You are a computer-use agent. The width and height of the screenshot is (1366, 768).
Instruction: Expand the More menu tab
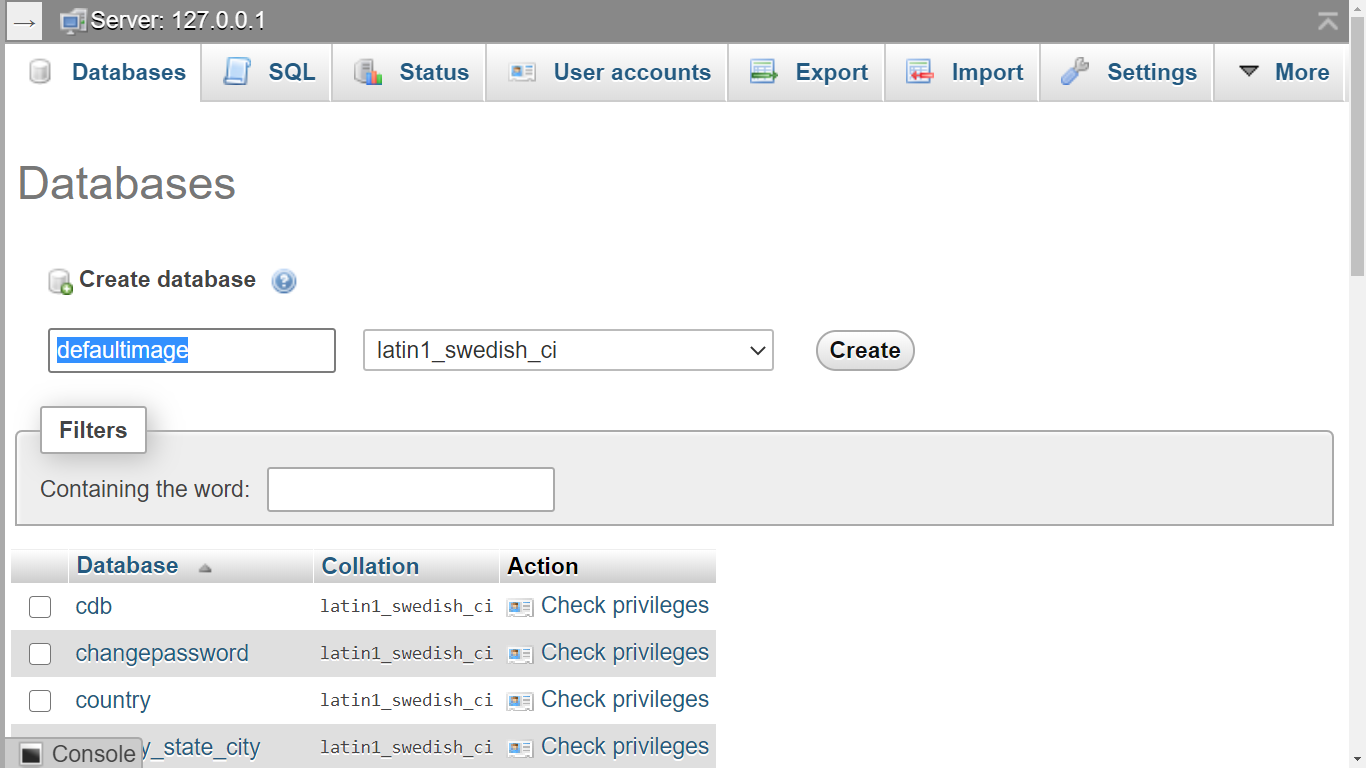pyautogui.click(x=1284, y=72)
